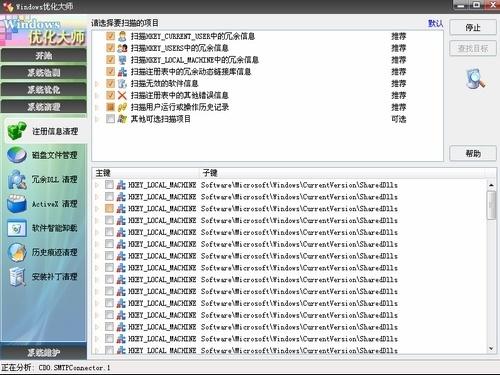Enable 其他可选扫描项目 checkbox
The height and width of the screenshot is (375, 500).
click(x=110, y=119)
